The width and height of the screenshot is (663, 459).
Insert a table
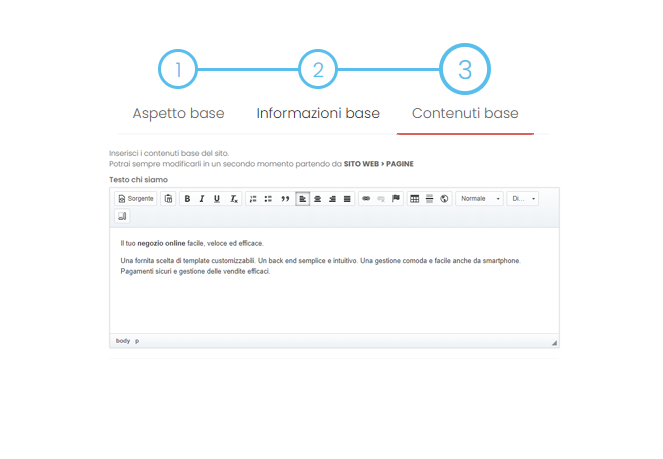tap(415, 199)
